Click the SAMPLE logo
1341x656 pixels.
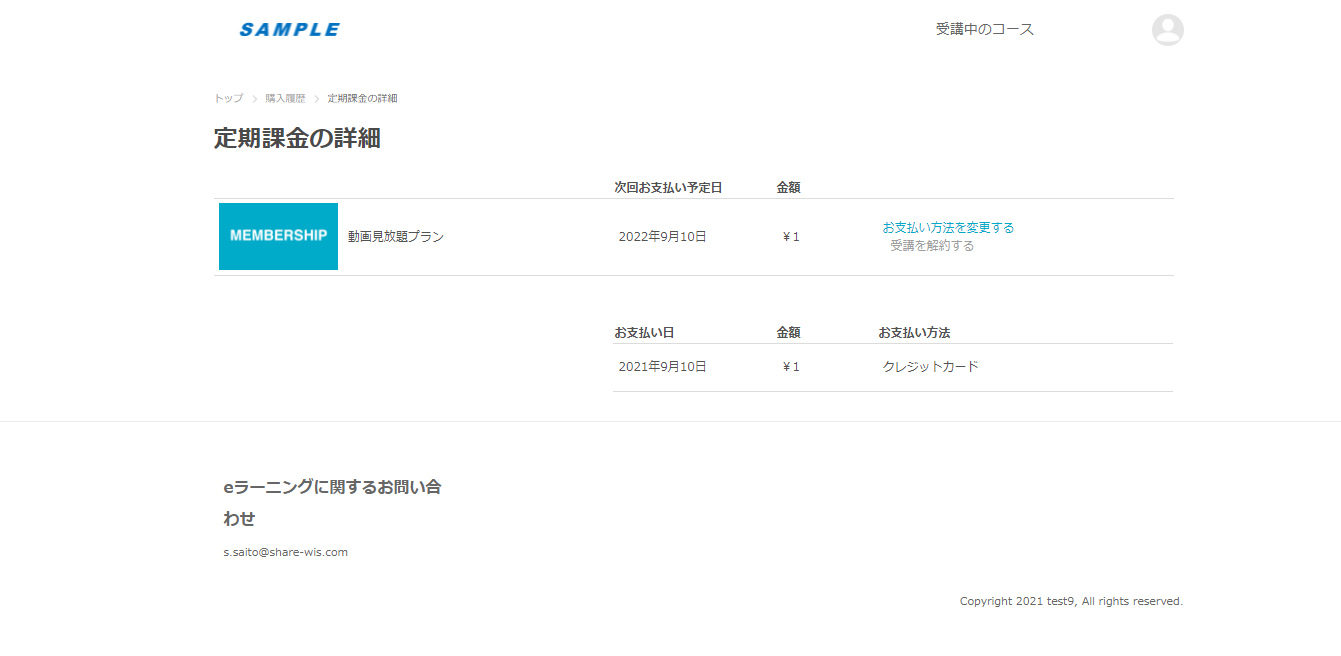(289, 30)
